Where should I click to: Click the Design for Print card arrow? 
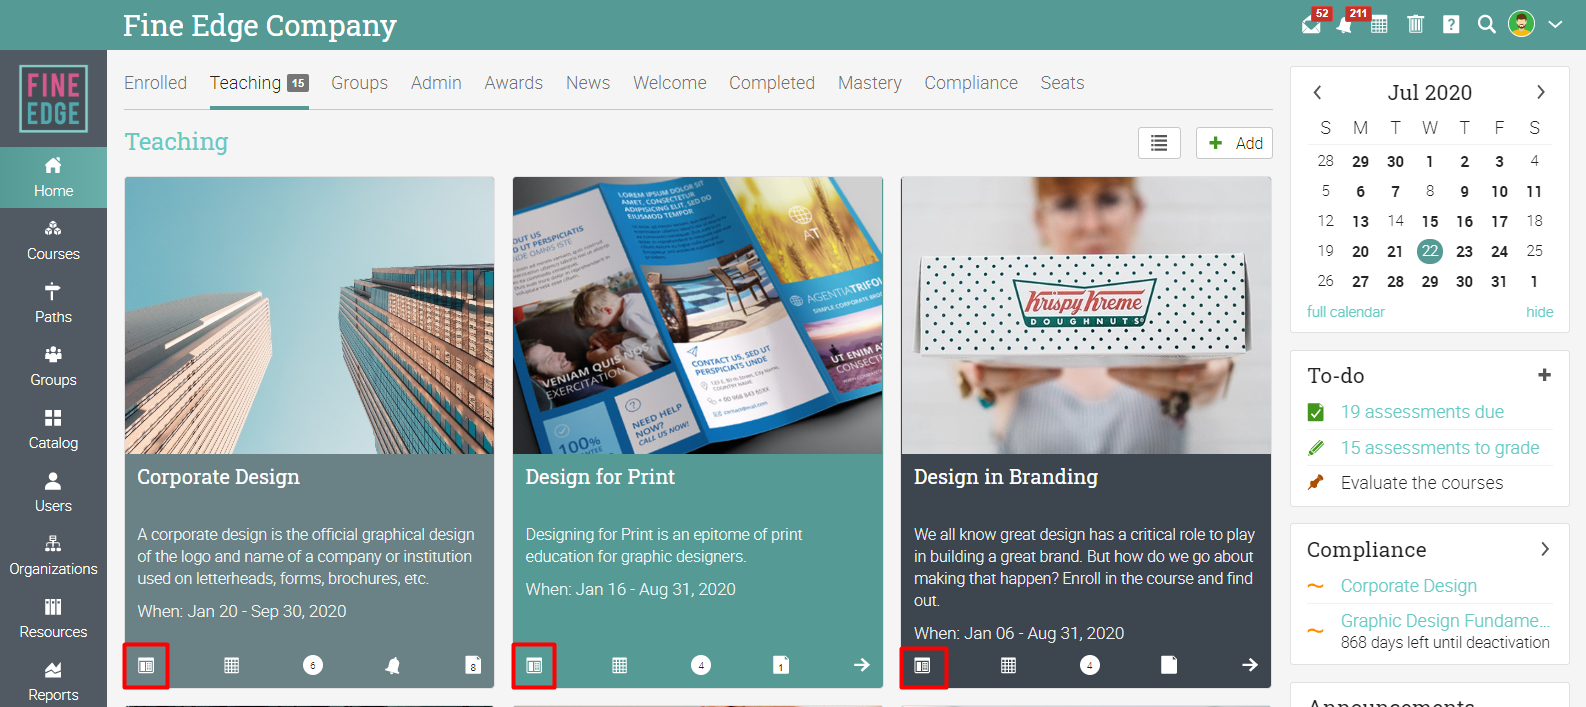click(861, 665)
